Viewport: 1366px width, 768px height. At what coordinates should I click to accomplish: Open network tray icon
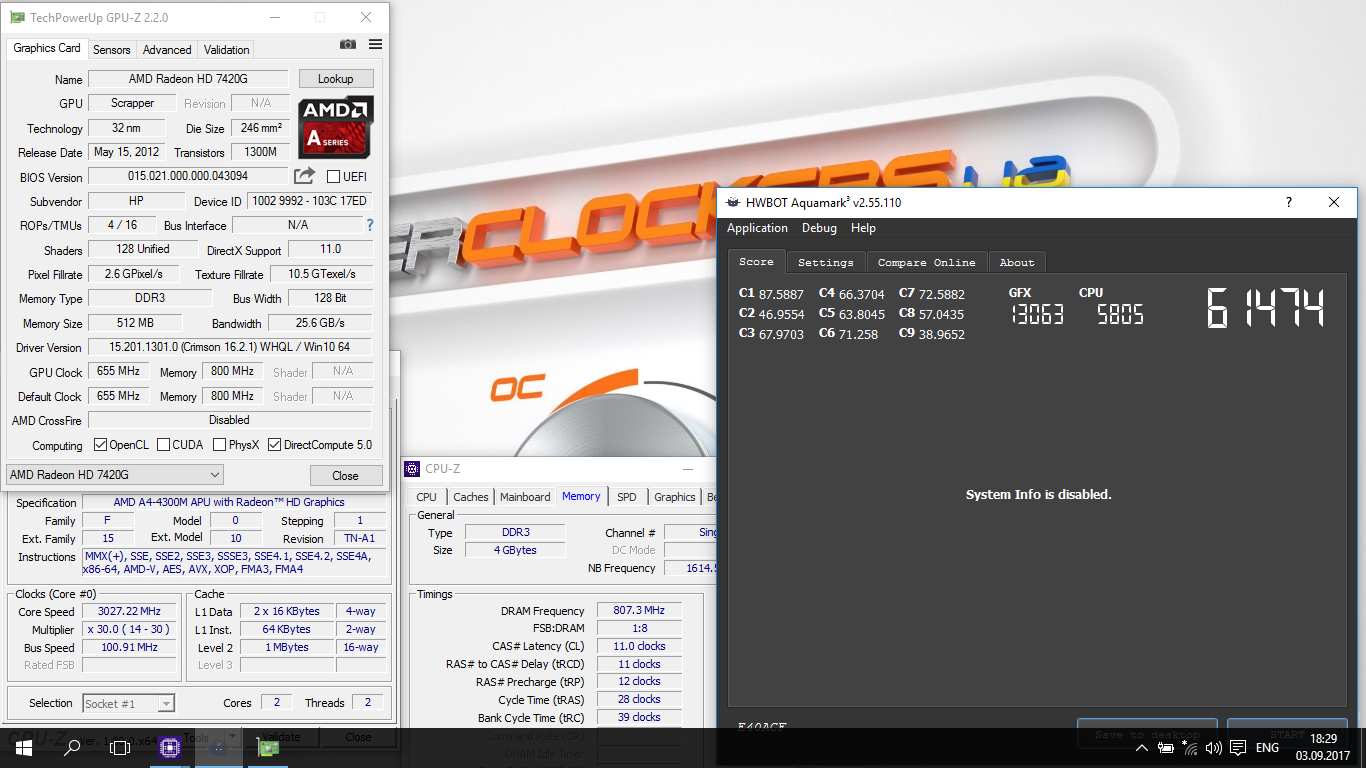(1189, 747)
